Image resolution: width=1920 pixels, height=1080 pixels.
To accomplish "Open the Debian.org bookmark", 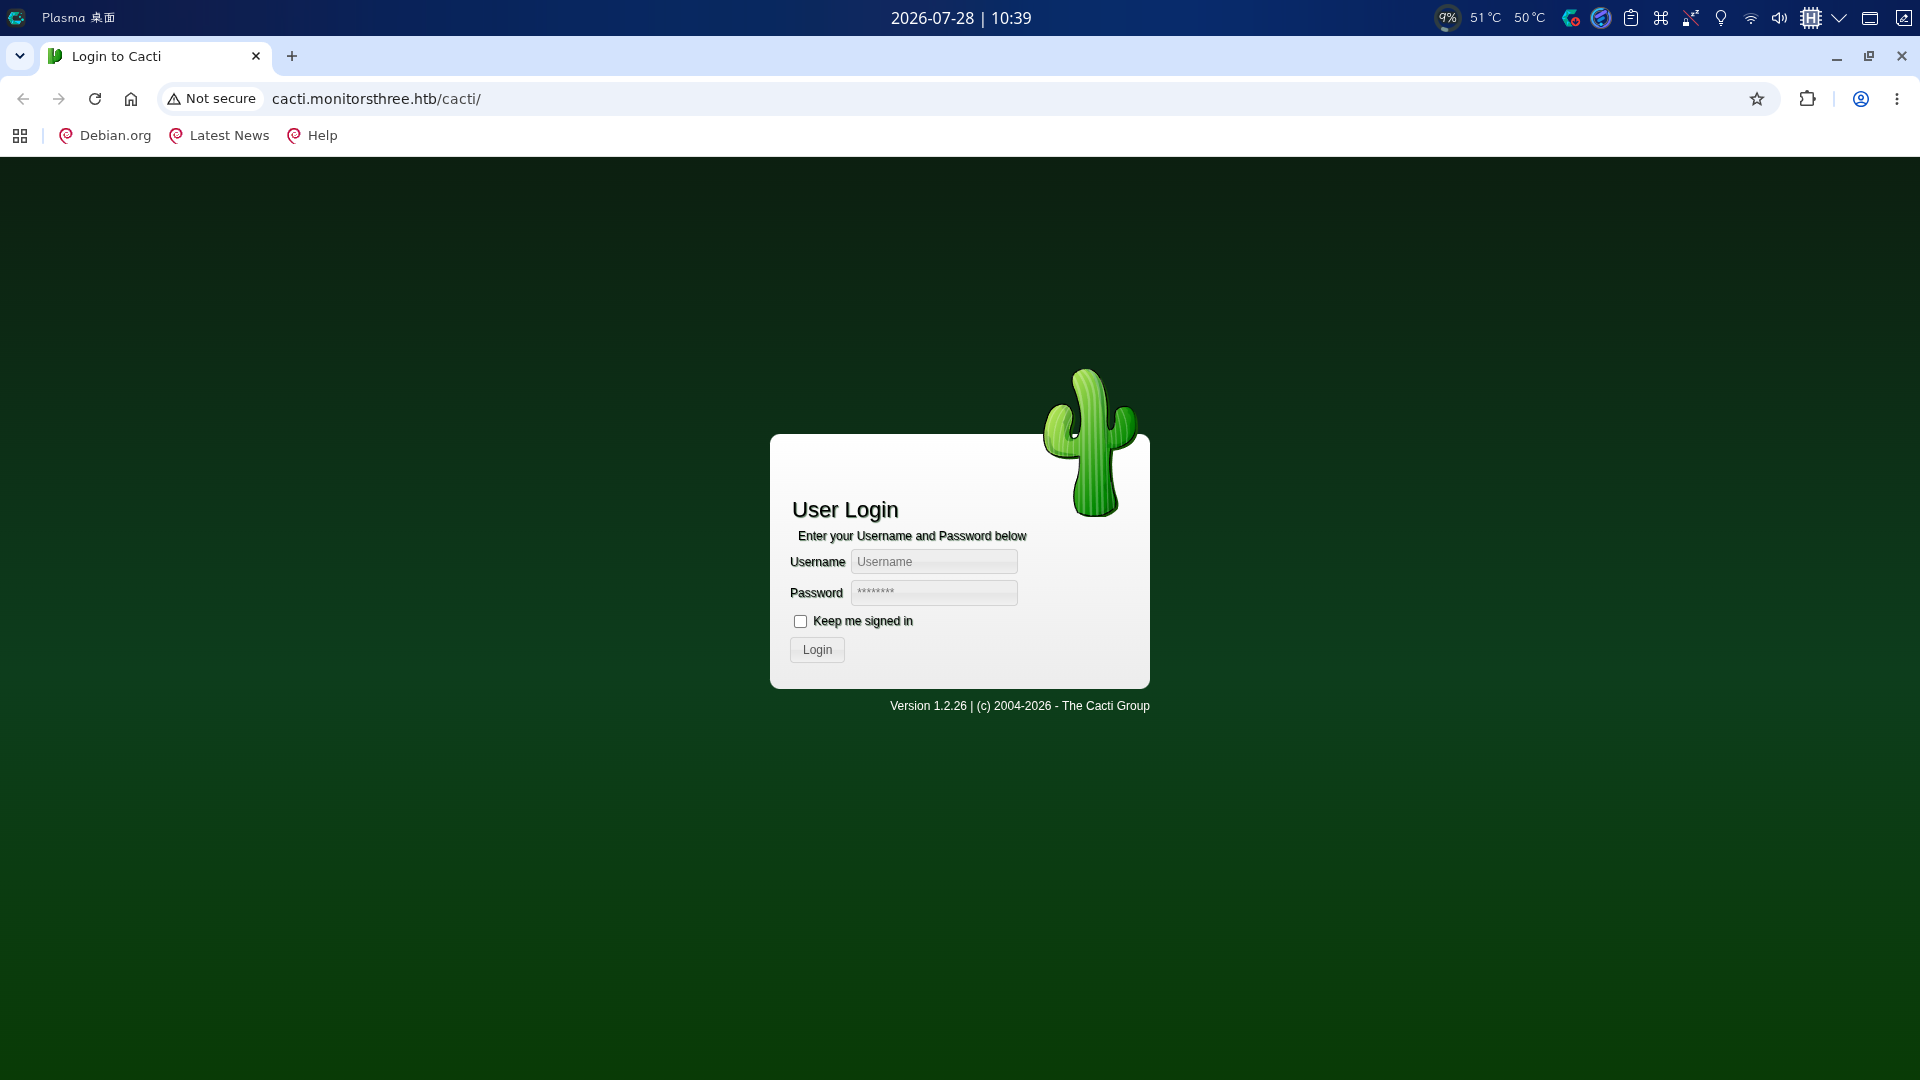I will (x=105, y=136).
